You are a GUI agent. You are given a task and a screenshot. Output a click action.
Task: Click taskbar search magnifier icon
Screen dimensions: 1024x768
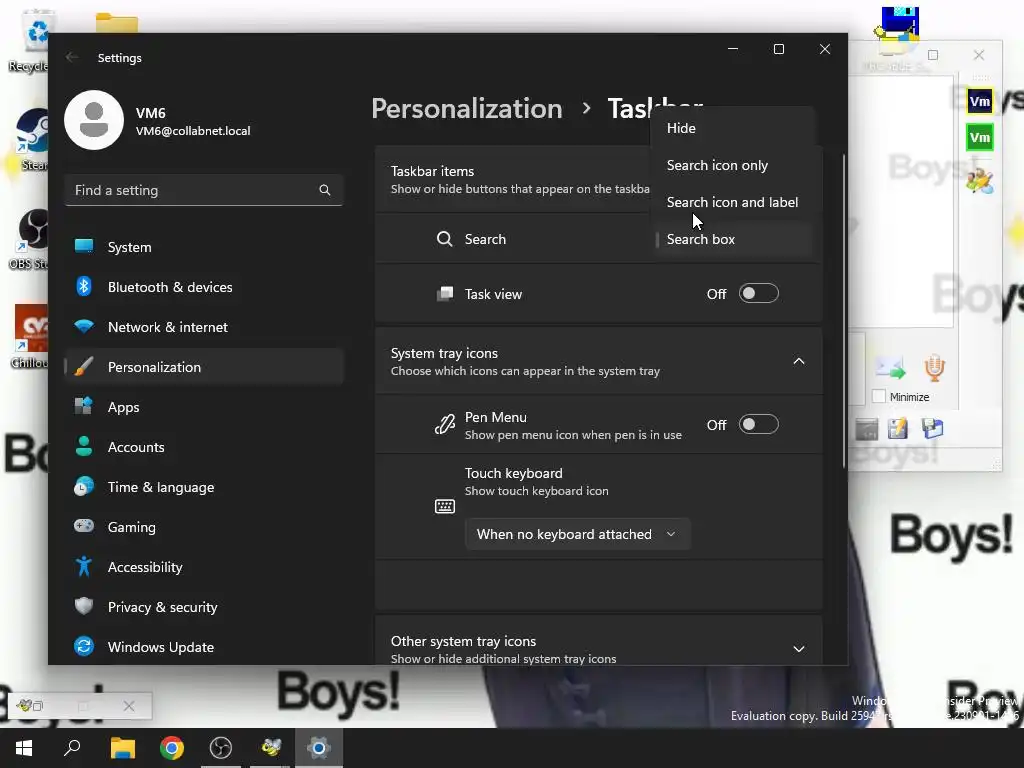coord(72,748)
